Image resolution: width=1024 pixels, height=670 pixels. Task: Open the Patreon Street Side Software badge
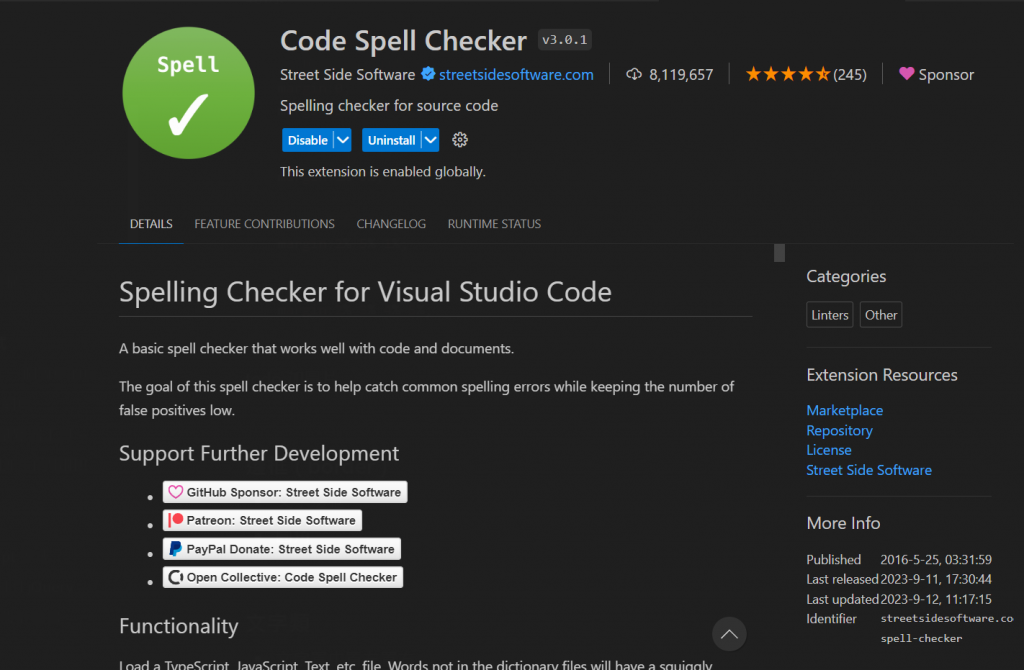tap(262, 520)
